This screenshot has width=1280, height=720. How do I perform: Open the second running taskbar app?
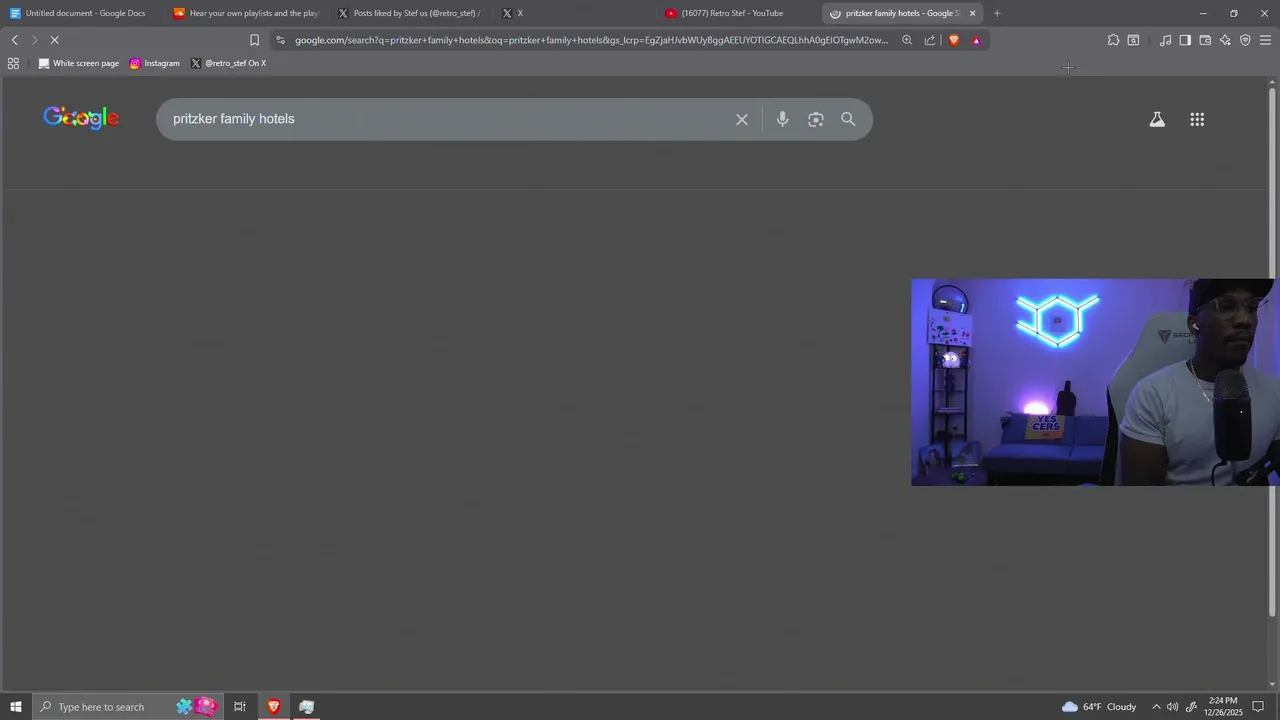tap(307, 707)
